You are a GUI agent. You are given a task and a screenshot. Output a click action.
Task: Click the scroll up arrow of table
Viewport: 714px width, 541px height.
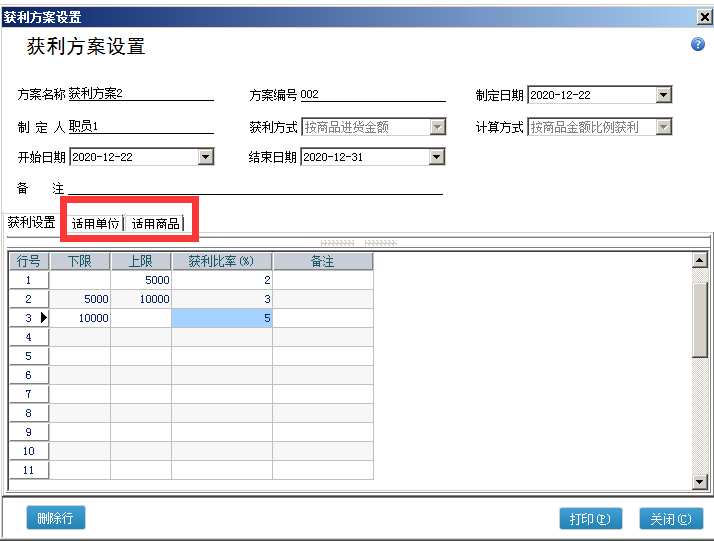tap(700, 261)
